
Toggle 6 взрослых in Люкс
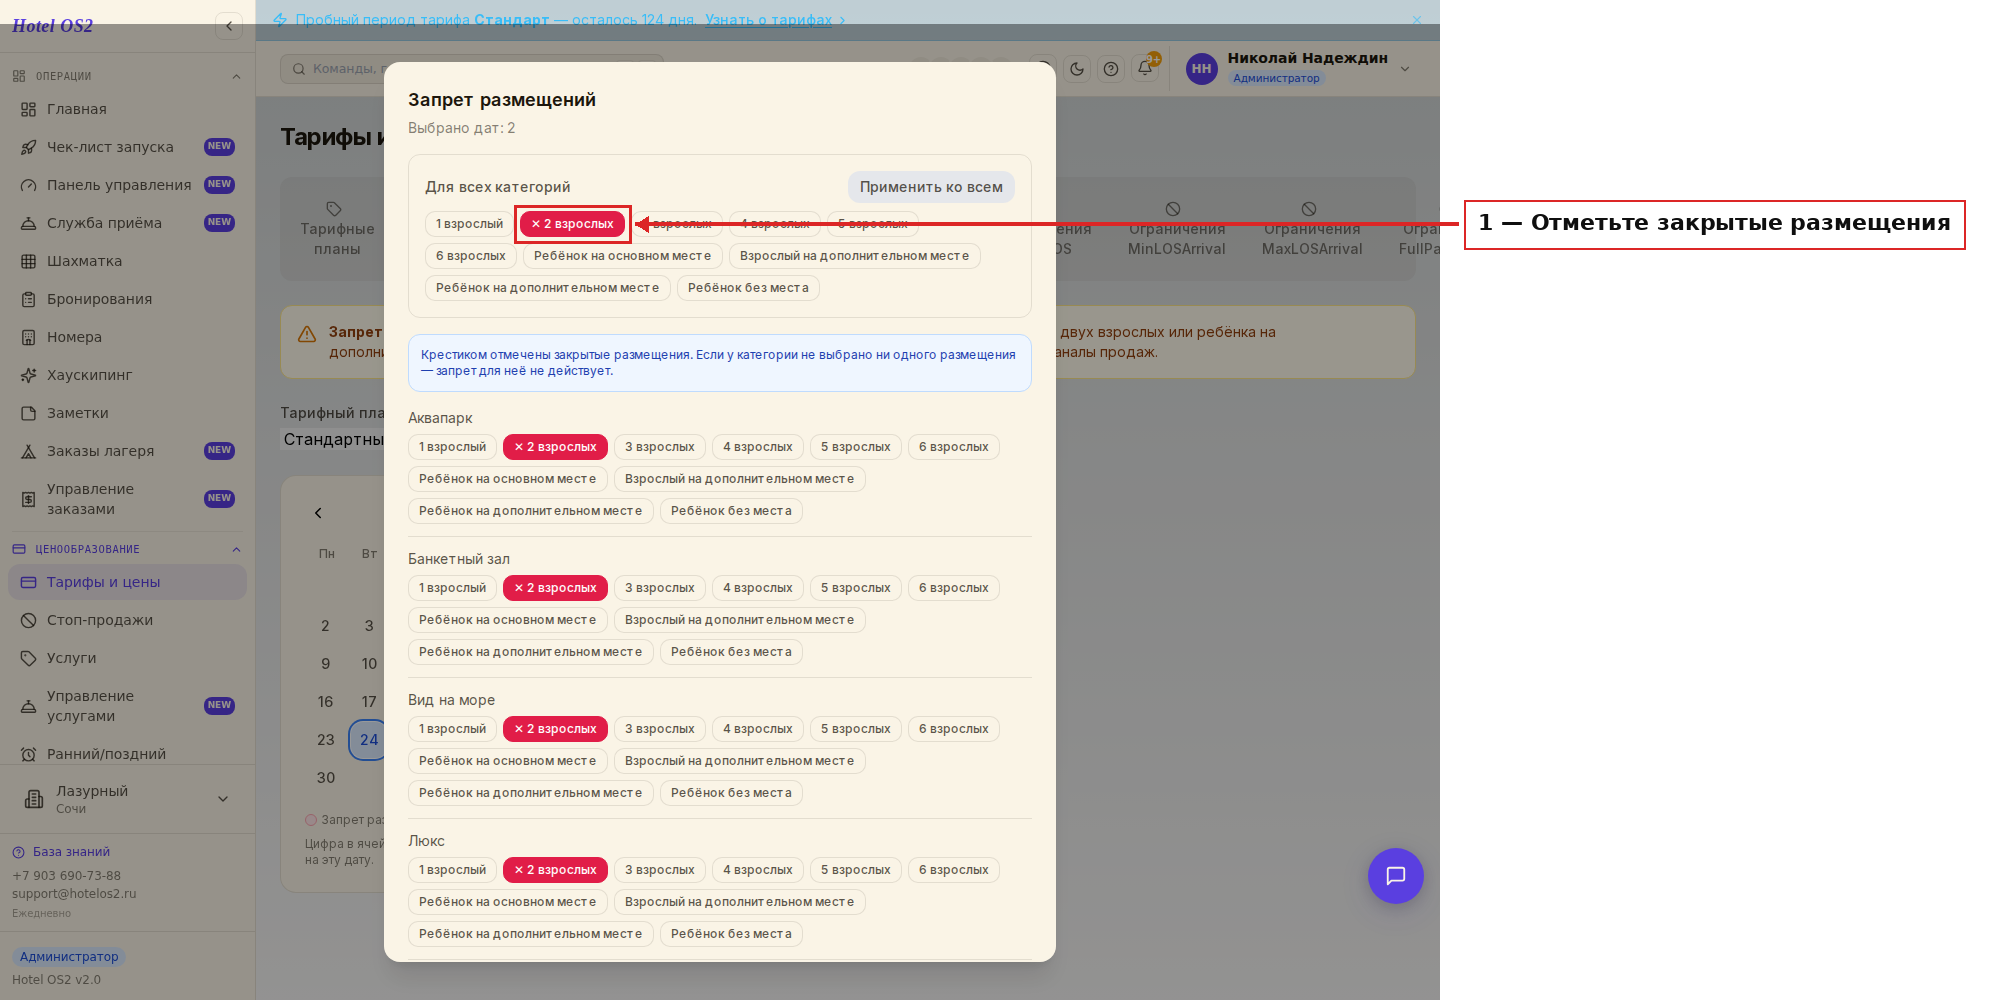(953, 870)
